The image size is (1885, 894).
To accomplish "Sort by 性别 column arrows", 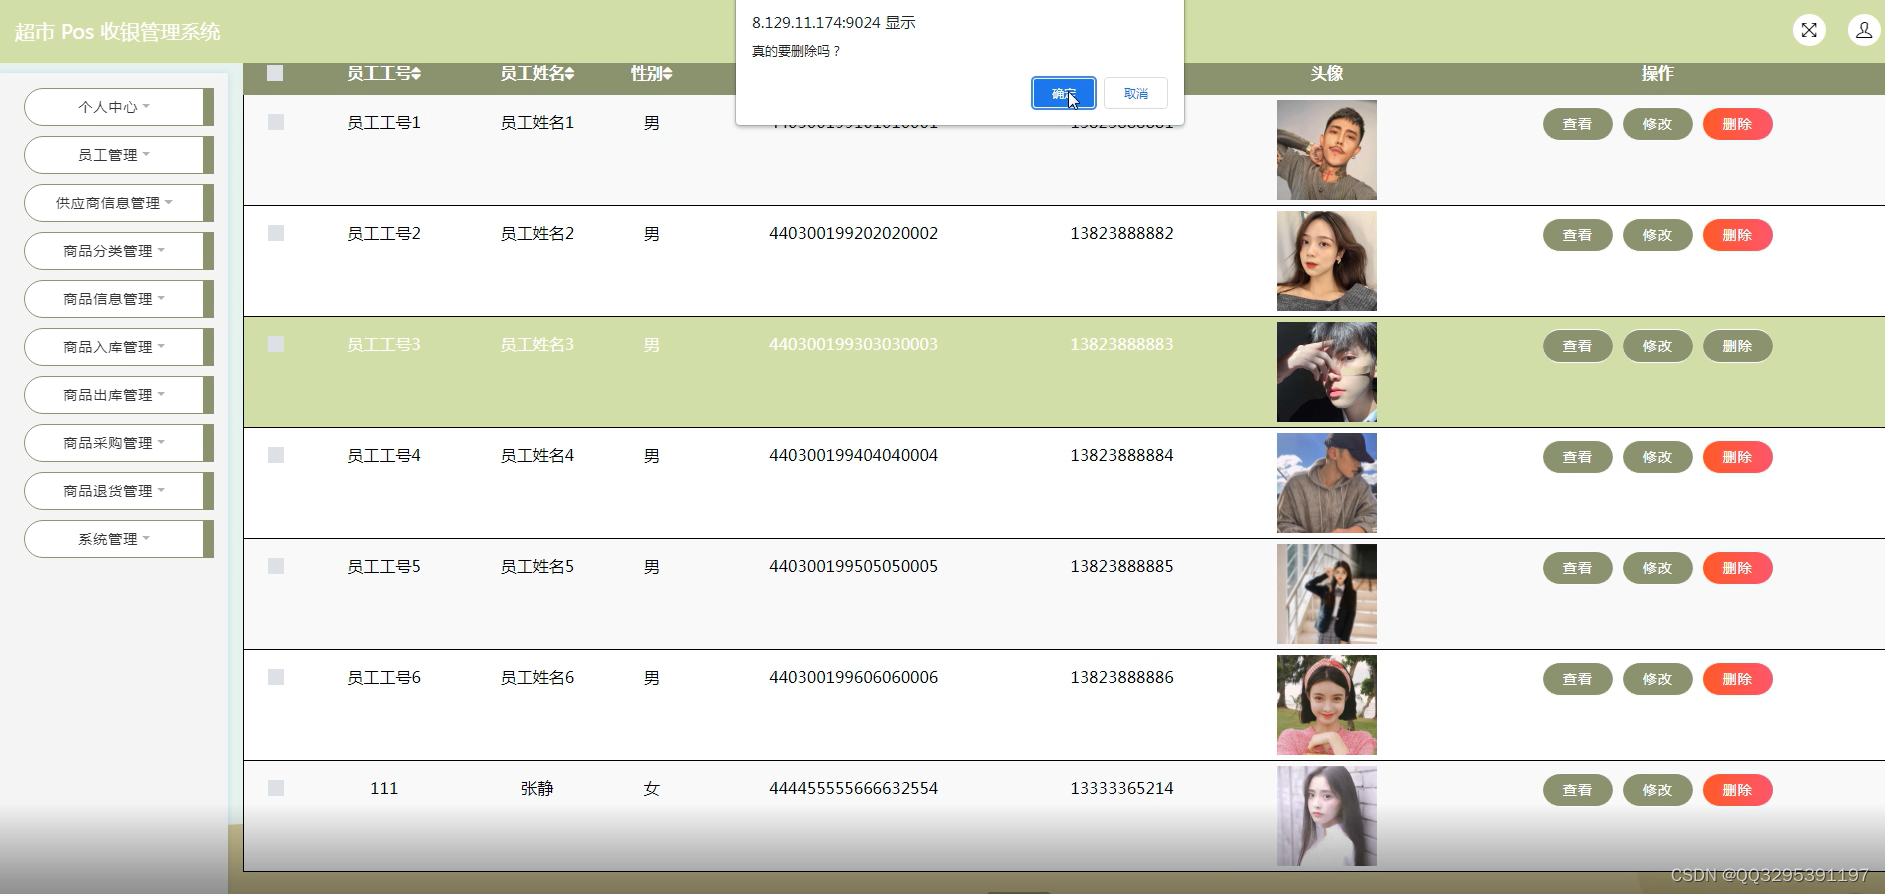I will (x=667, y=74).
